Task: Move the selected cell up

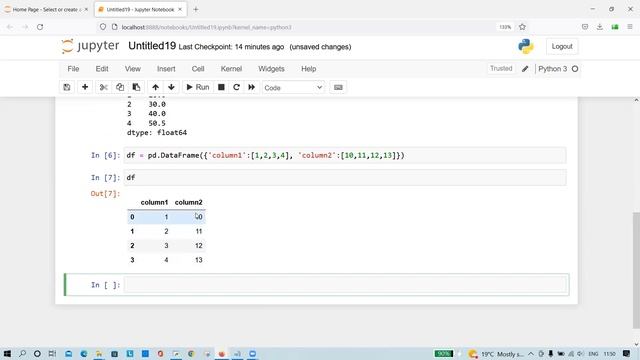Action: click(x=156, y=87)
